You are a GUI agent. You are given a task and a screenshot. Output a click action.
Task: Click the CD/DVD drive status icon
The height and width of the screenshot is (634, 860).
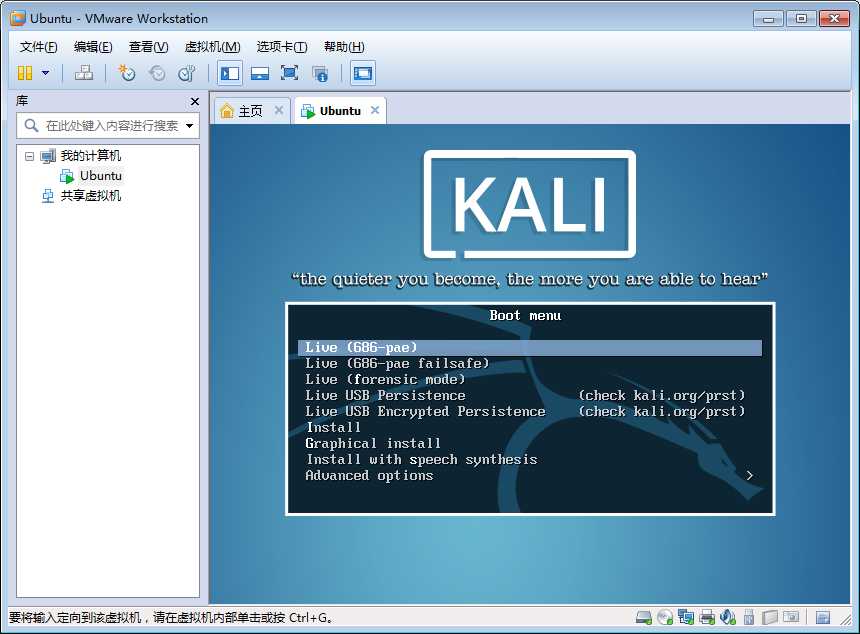[665, 618]
